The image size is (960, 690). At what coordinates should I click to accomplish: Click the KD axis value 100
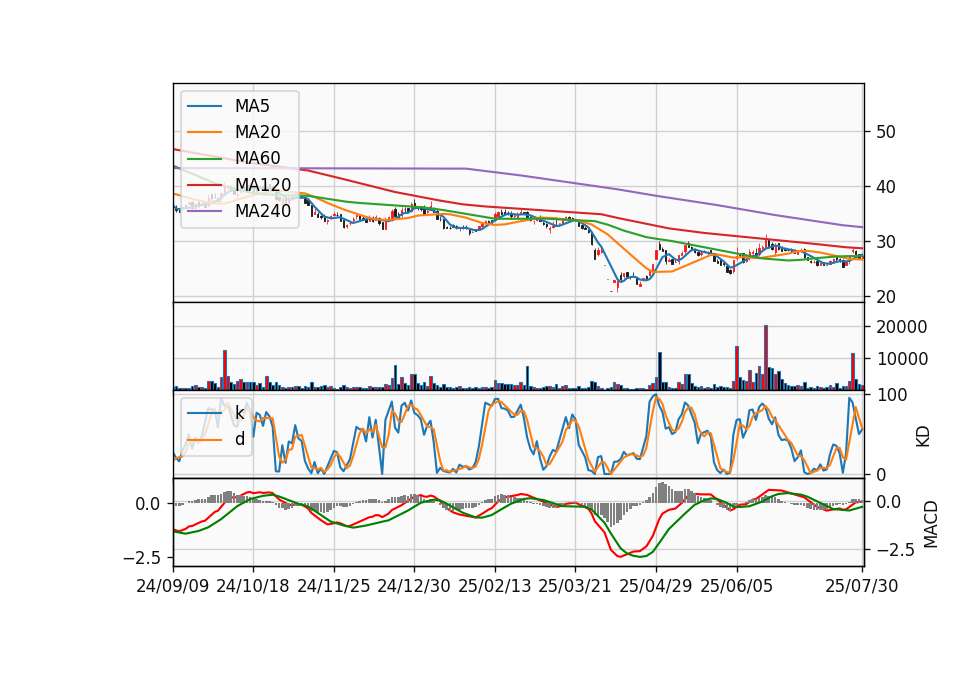[891, 395]
